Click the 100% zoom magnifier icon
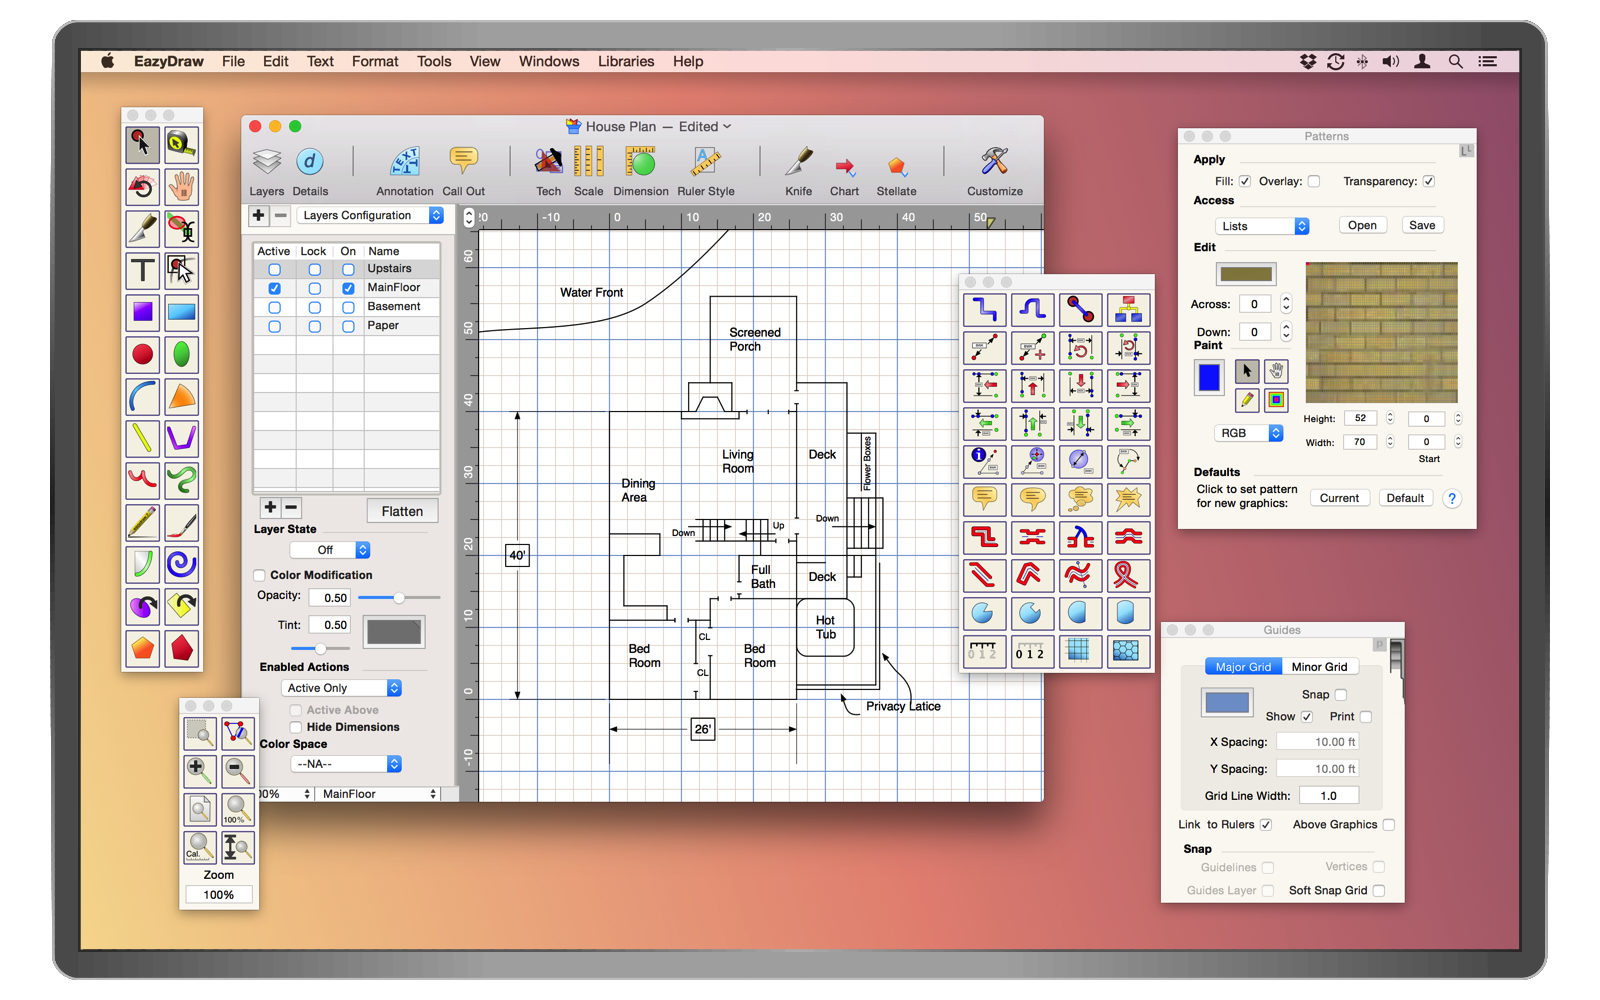Screen dimensions: 1600x1000 (237, 809)
